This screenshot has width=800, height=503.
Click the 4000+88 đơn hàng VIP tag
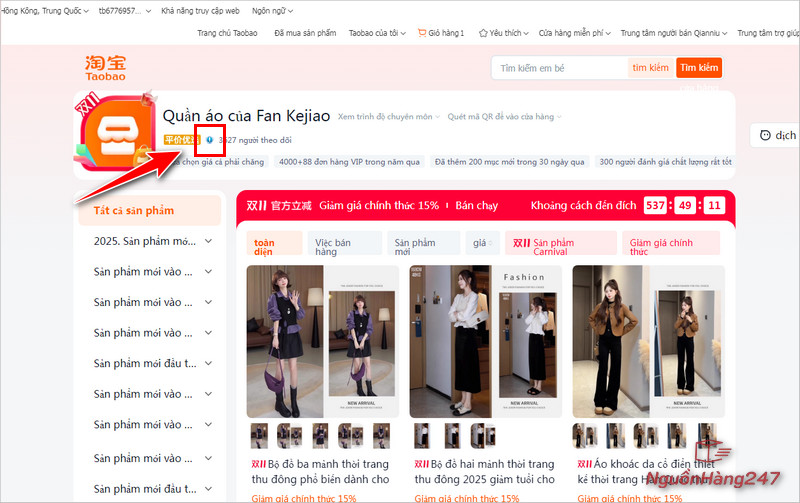pyautogui.click(x=349, y=162)
